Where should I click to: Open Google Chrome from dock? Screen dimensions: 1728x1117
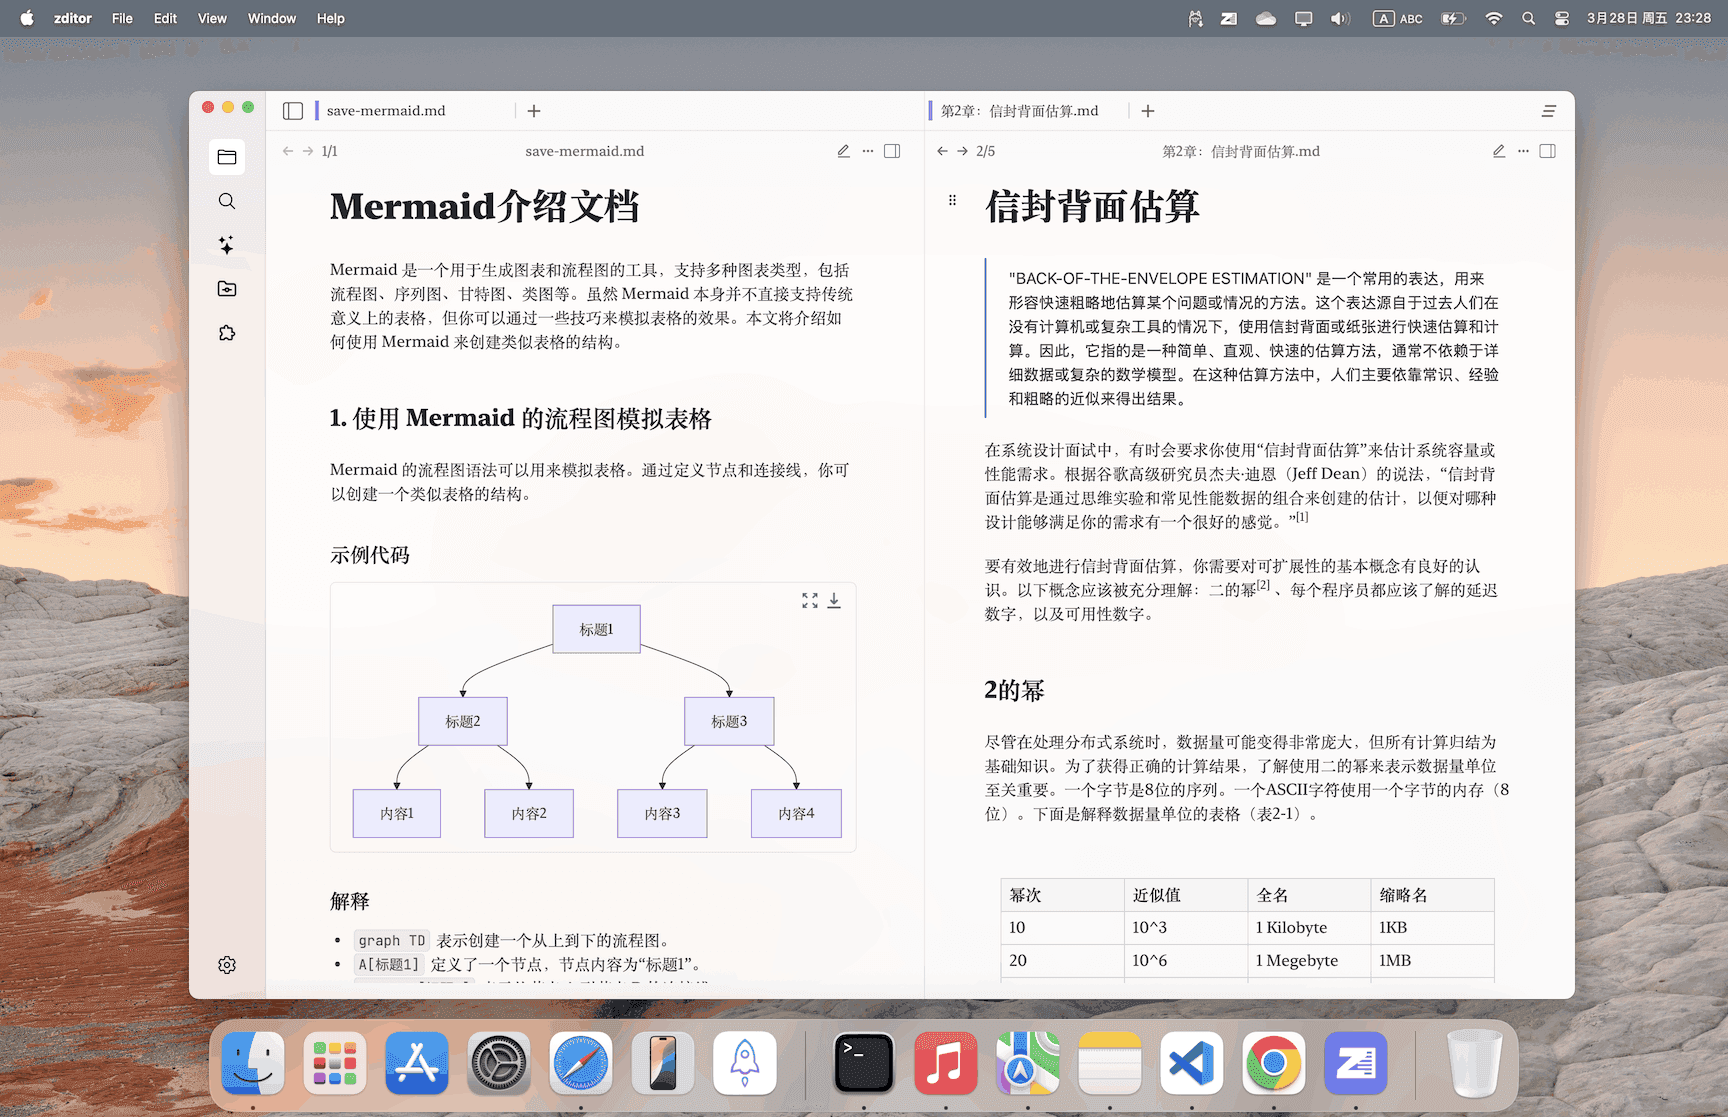click(x=1274, y=1063)
